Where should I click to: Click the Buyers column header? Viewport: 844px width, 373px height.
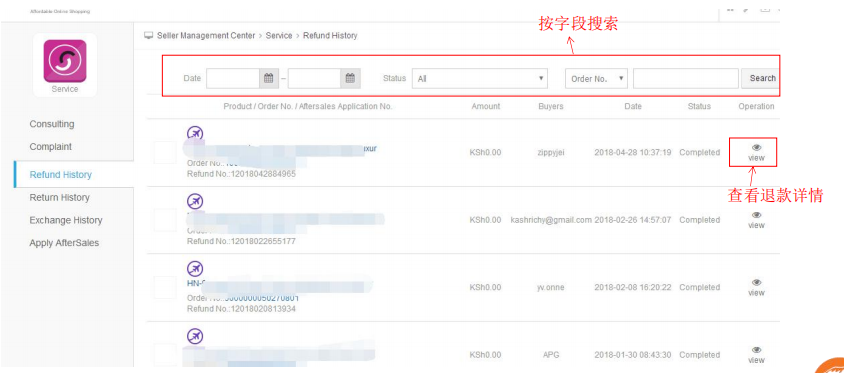551,107
